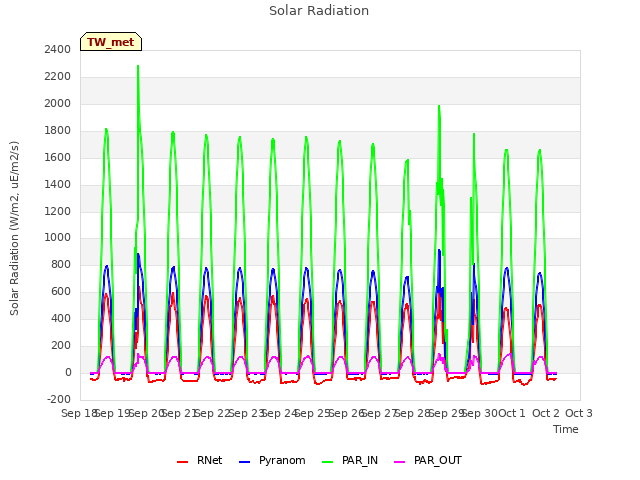Click the Oct 1 x-axis label
The height and width of the screenshot is (480, 640).
click(512, 413)
